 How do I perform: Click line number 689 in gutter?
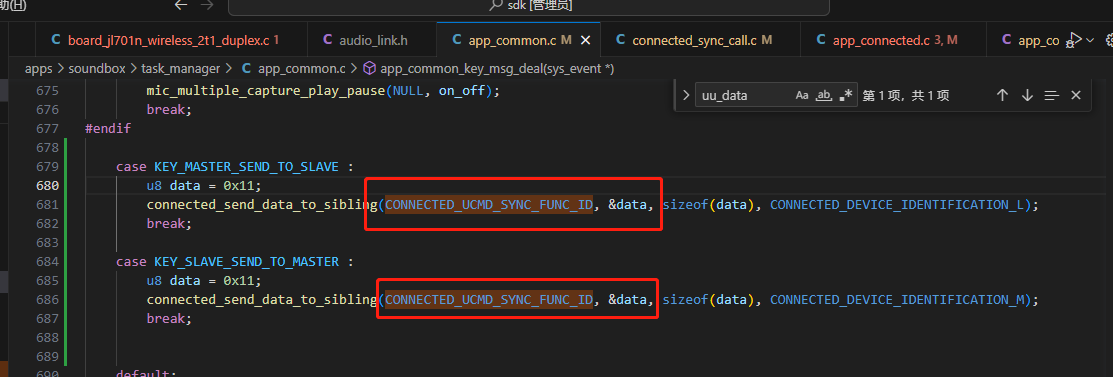pos(47,357)
